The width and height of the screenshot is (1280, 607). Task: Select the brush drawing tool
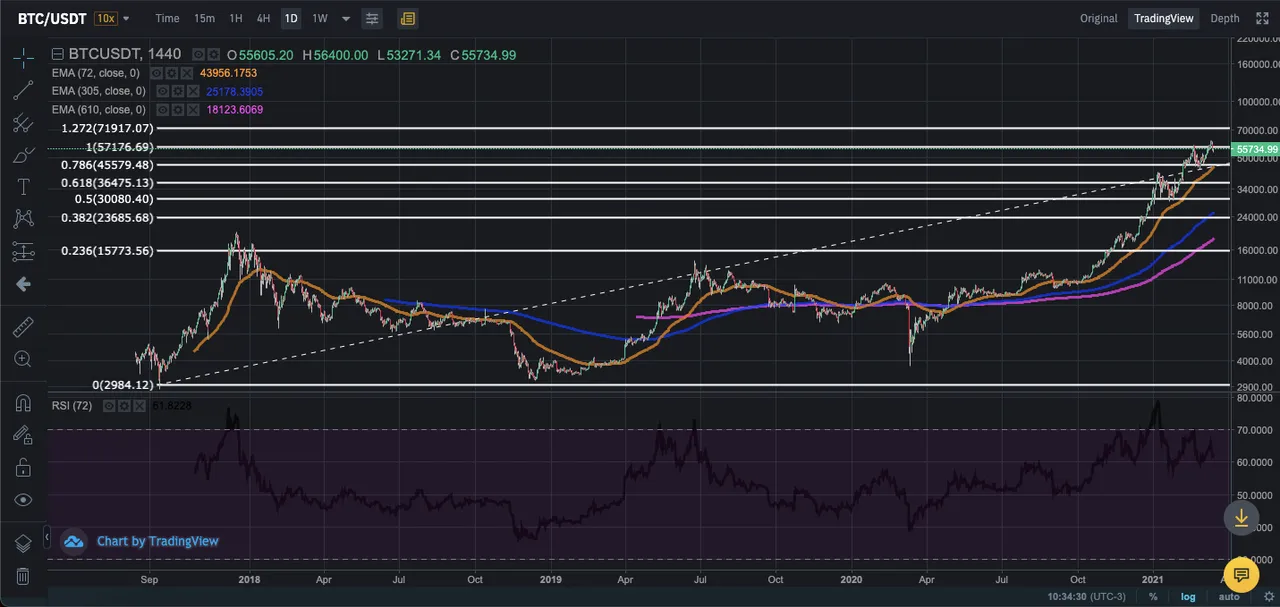(x=23, y=155)
